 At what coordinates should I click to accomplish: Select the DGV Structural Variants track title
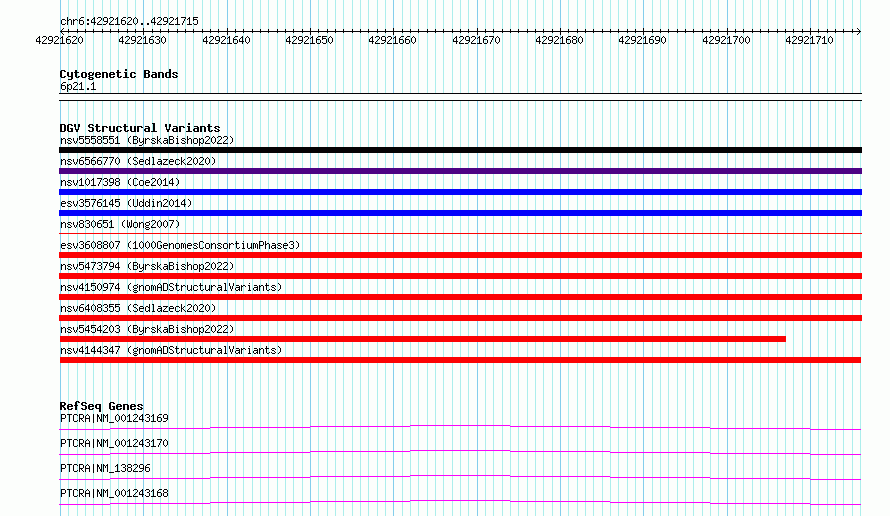tap(140, 128)
